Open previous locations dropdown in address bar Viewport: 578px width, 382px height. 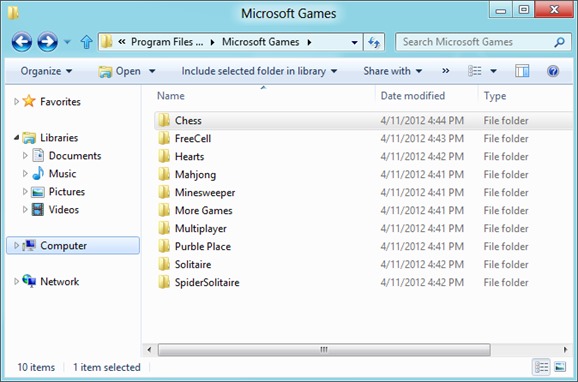pyautogui.click(x=354, y=42)
